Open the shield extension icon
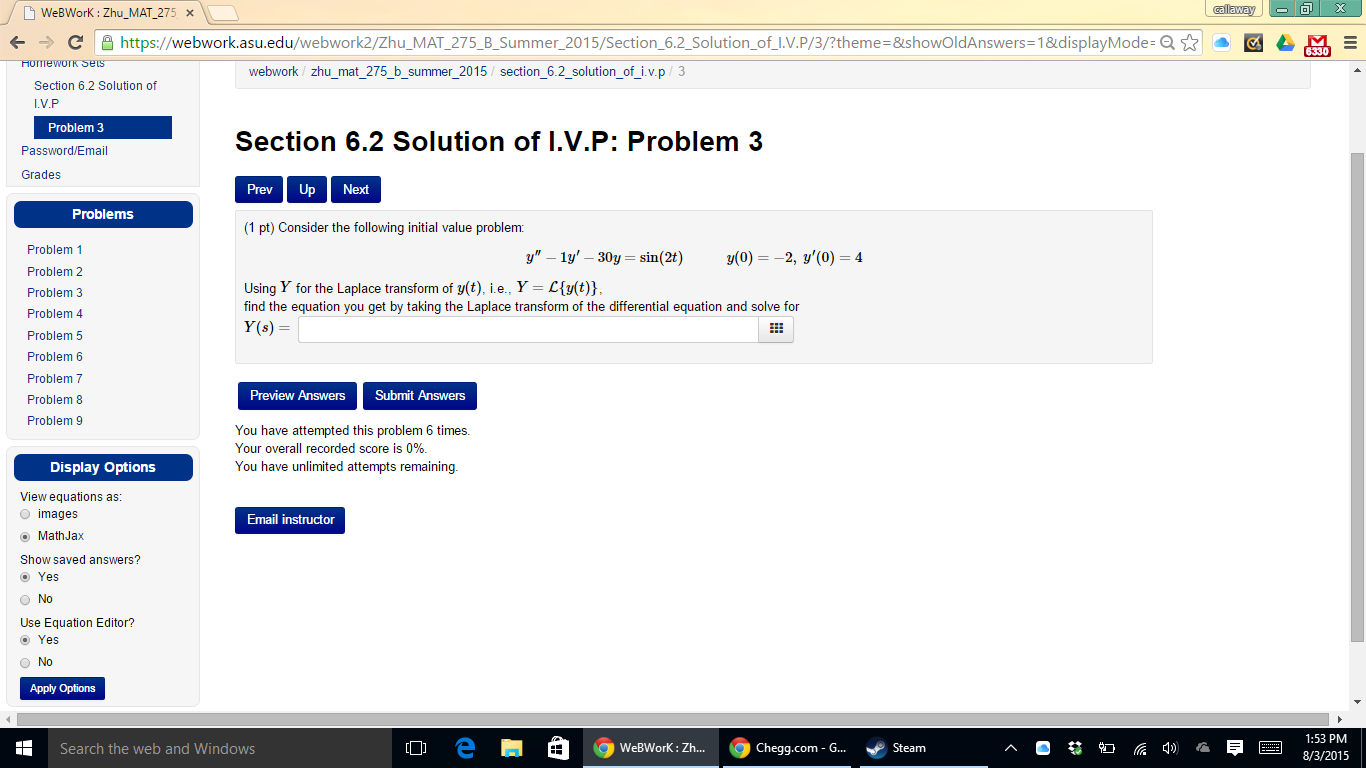 [1252, 43]
